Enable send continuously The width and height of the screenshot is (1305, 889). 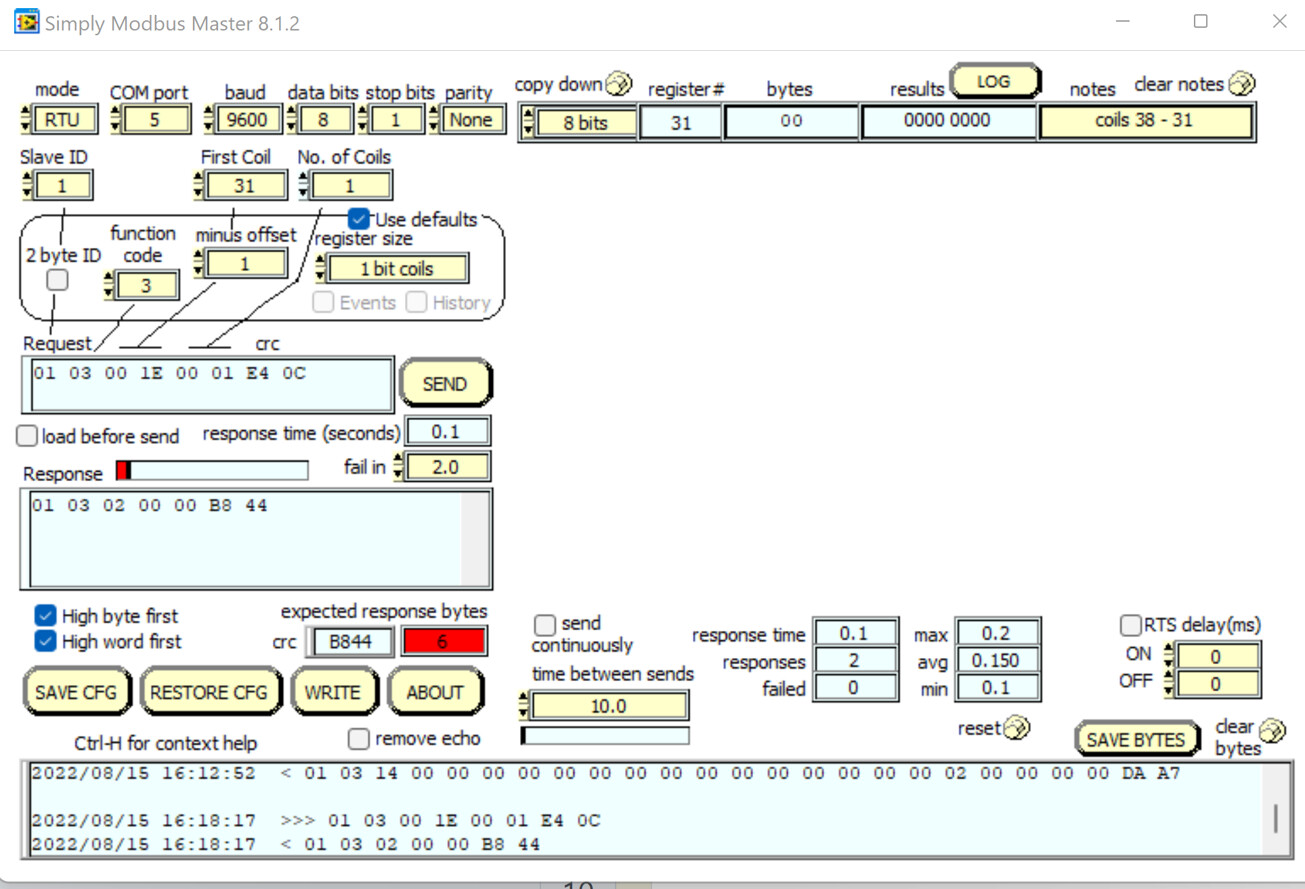[x=544, y=624]
